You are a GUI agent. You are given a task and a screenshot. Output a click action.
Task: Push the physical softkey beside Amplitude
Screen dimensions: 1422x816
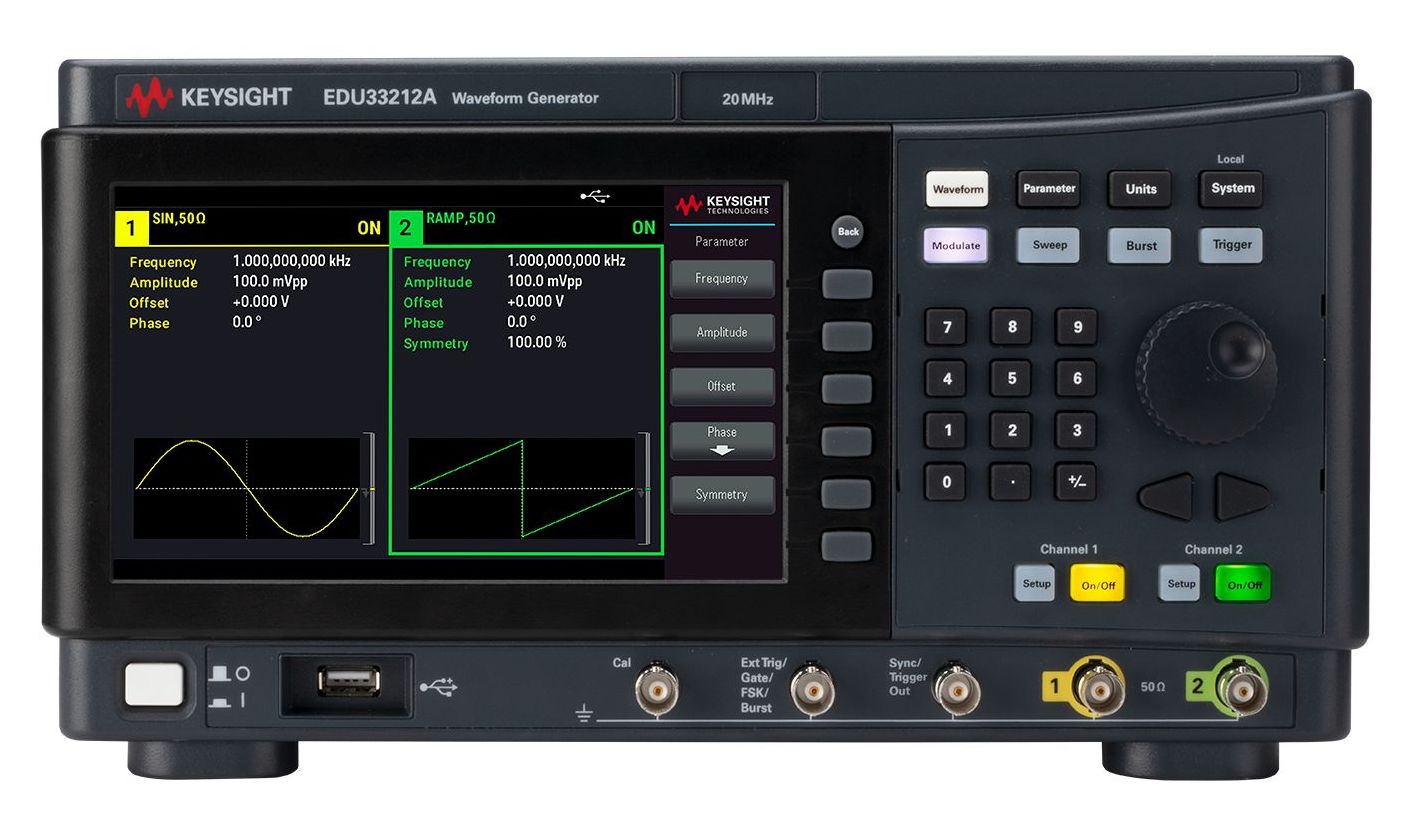click(x=847, y=336)
